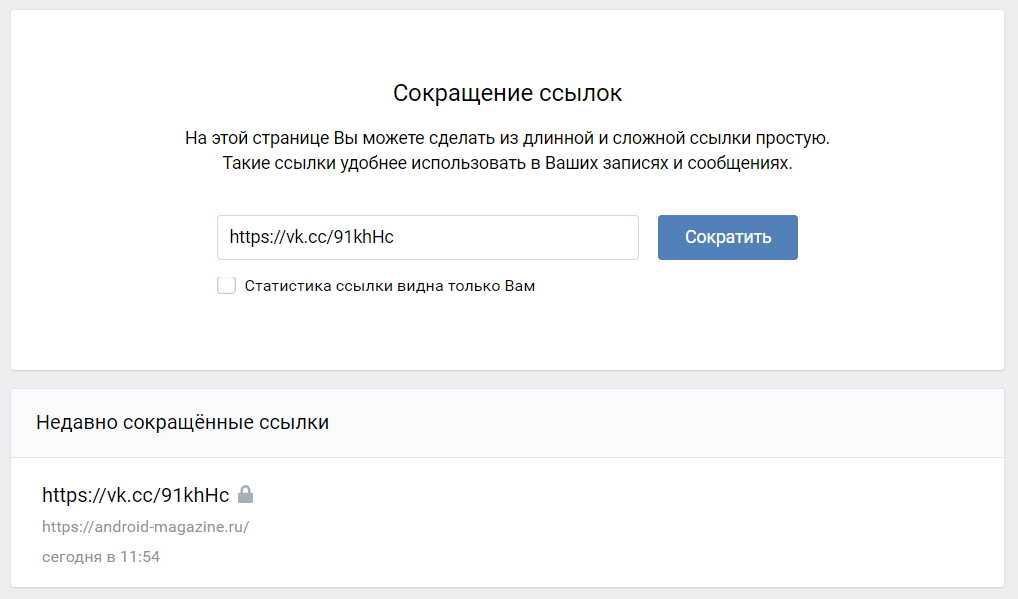The width and height of the screenshot is (1018, 599).
Task: Click the "Недавно сокращённые ссылки" section header
Action: (x=182, y=423)
